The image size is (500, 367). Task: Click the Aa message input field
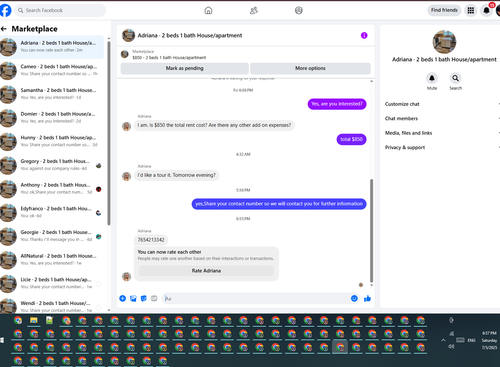(255, 298)
